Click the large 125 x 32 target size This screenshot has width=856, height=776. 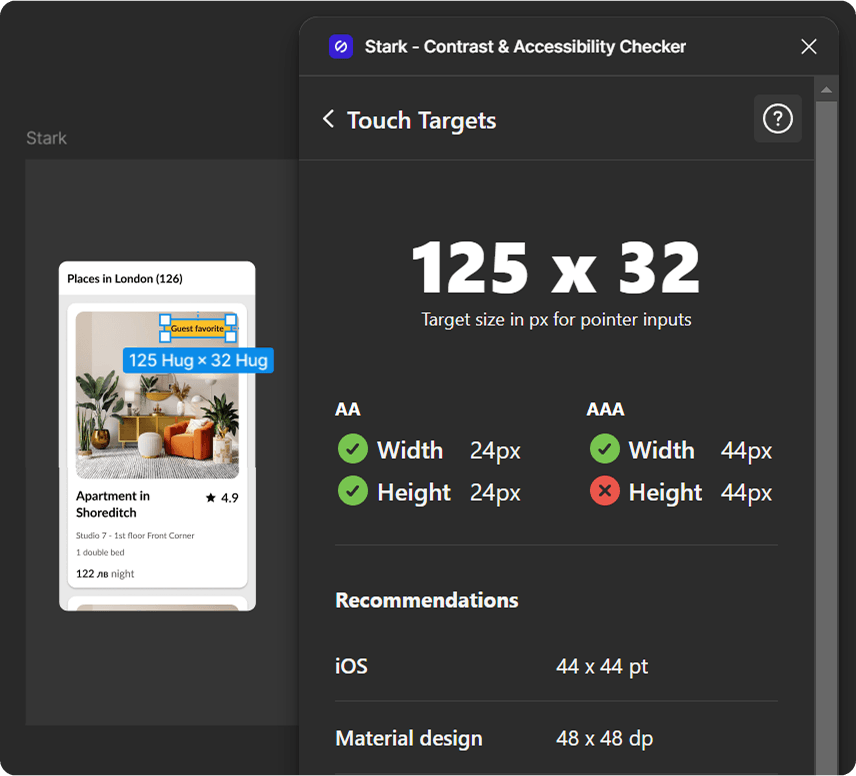click(x=556, y=268)
